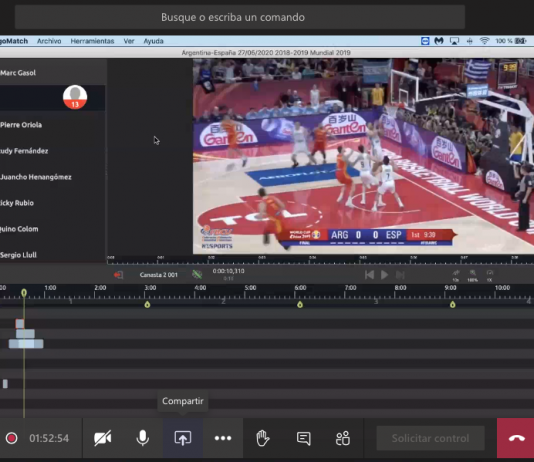Click the player 13 avatar
Image resolution: width=534 pixels, height=462 pixels.
75,97
